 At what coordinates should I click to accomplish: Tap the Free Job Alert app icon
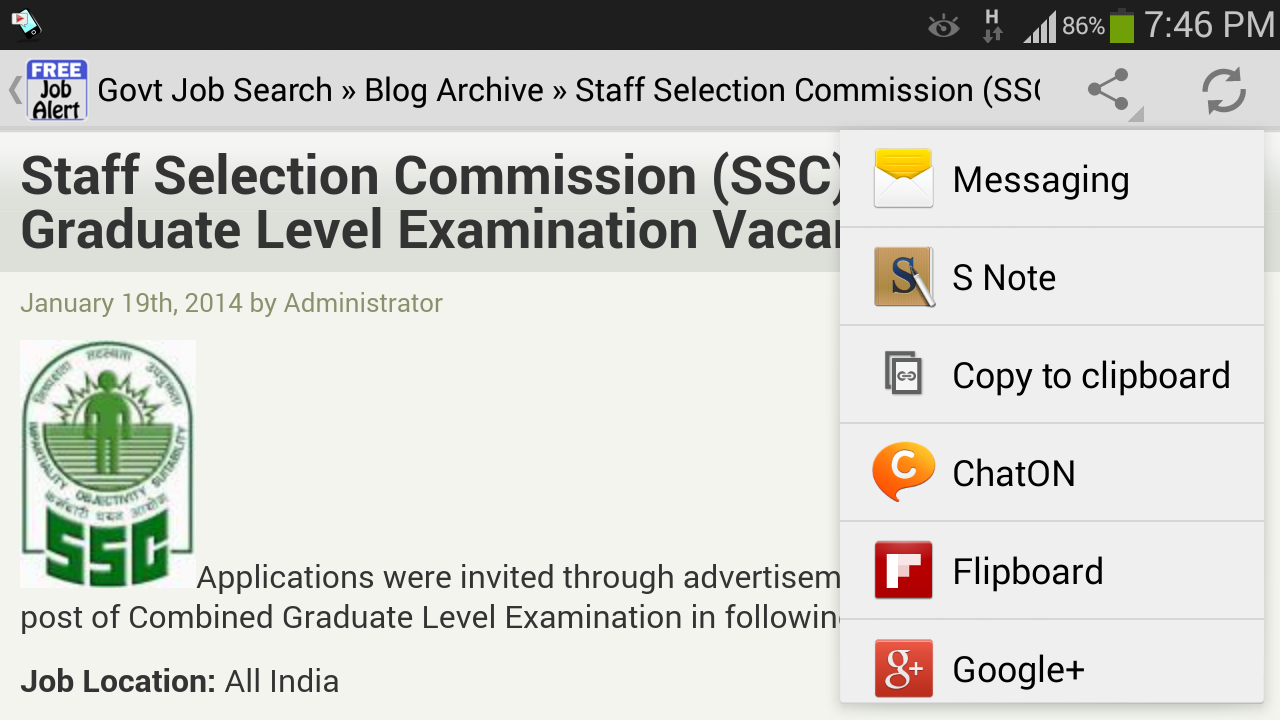coord(57,90)
